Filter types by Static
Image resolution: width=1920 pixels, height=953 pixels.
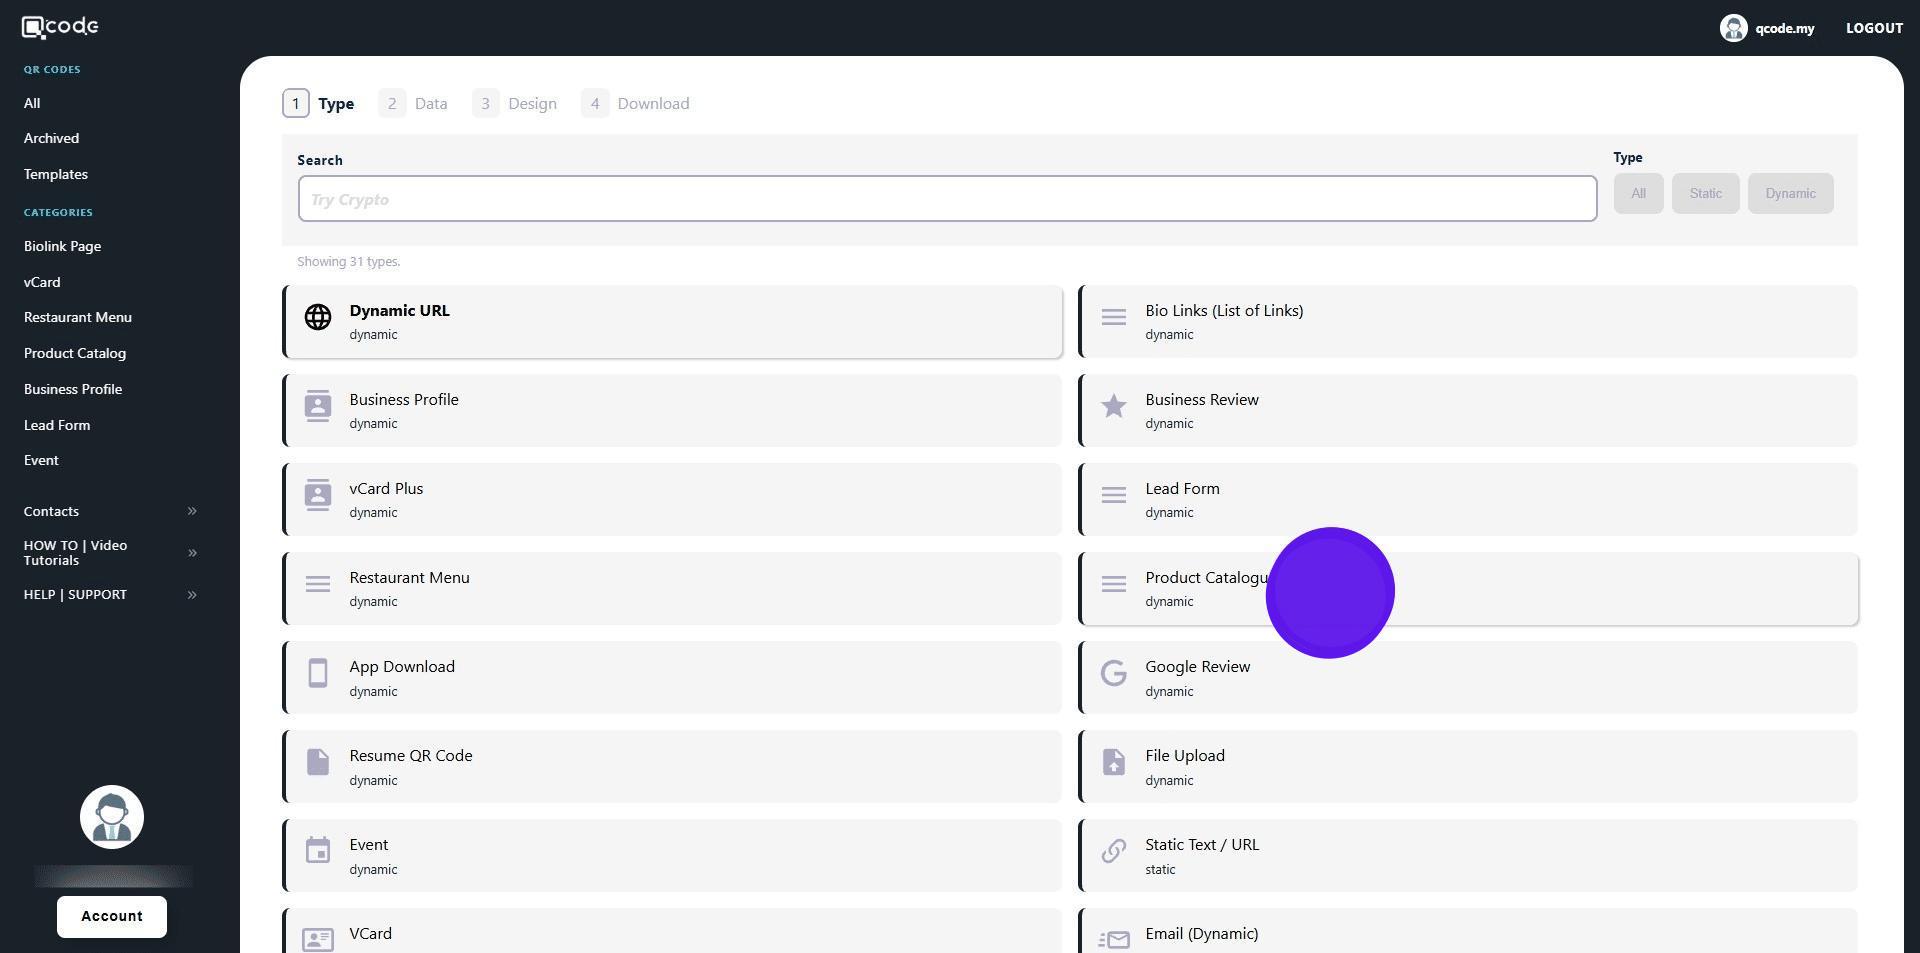(1705, 193)
